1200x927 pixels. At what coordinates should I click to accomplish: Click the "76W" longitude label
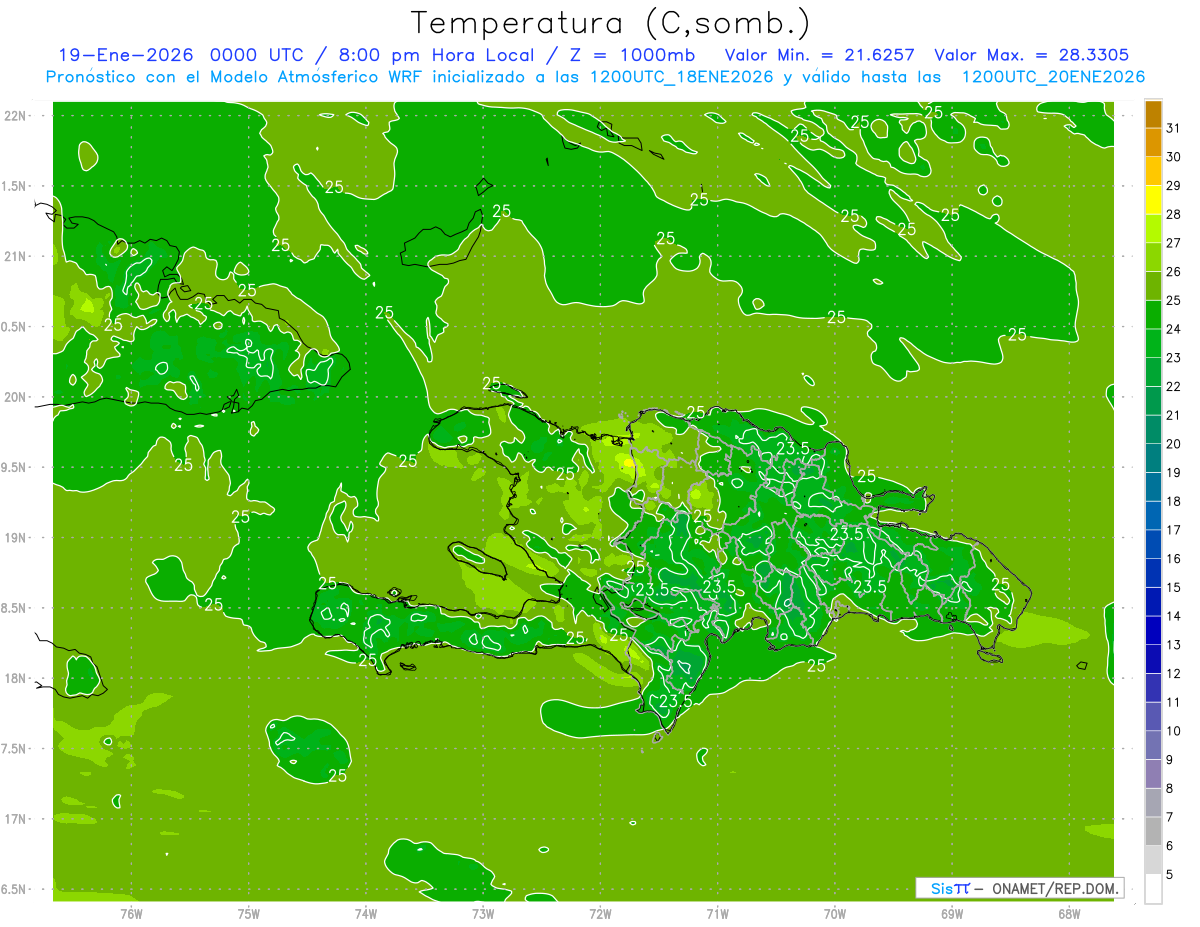131,914
